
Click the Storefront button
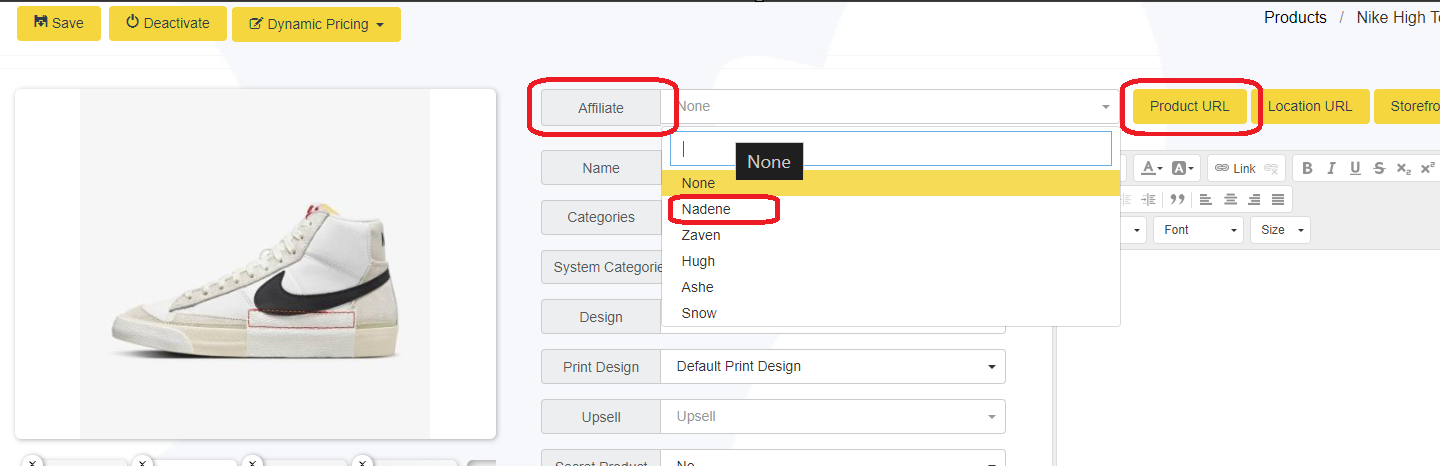point(1408,106)
